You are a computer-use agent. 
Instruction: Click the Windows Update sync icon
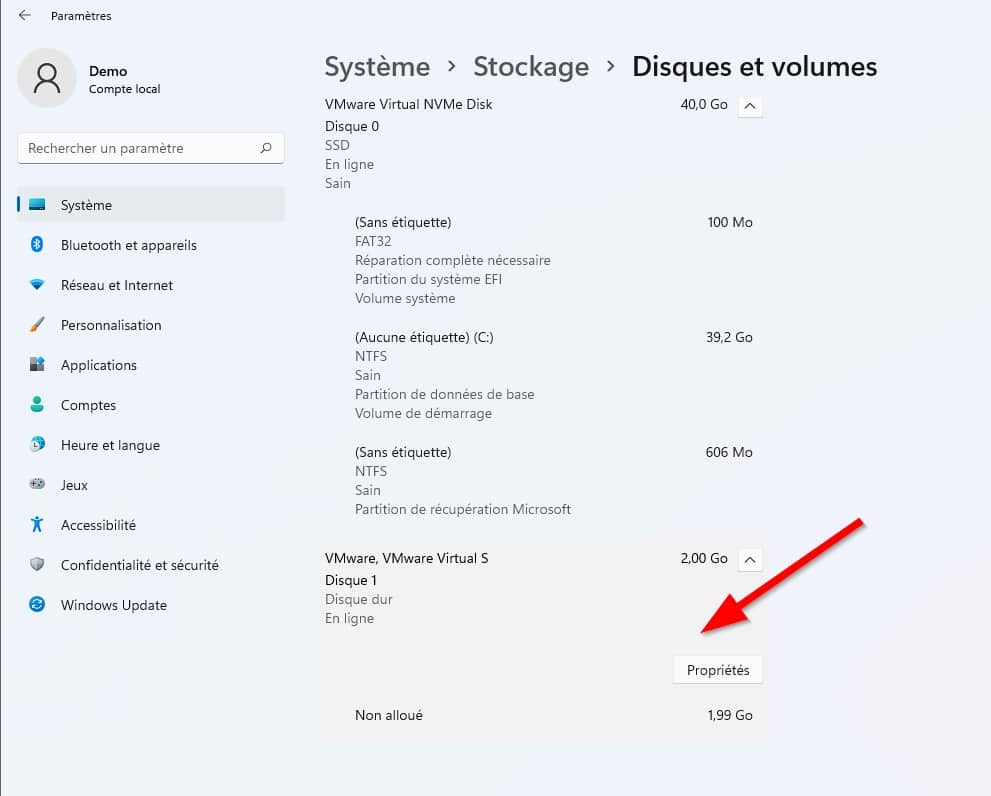pyautogui.click(x=37, y=605)
